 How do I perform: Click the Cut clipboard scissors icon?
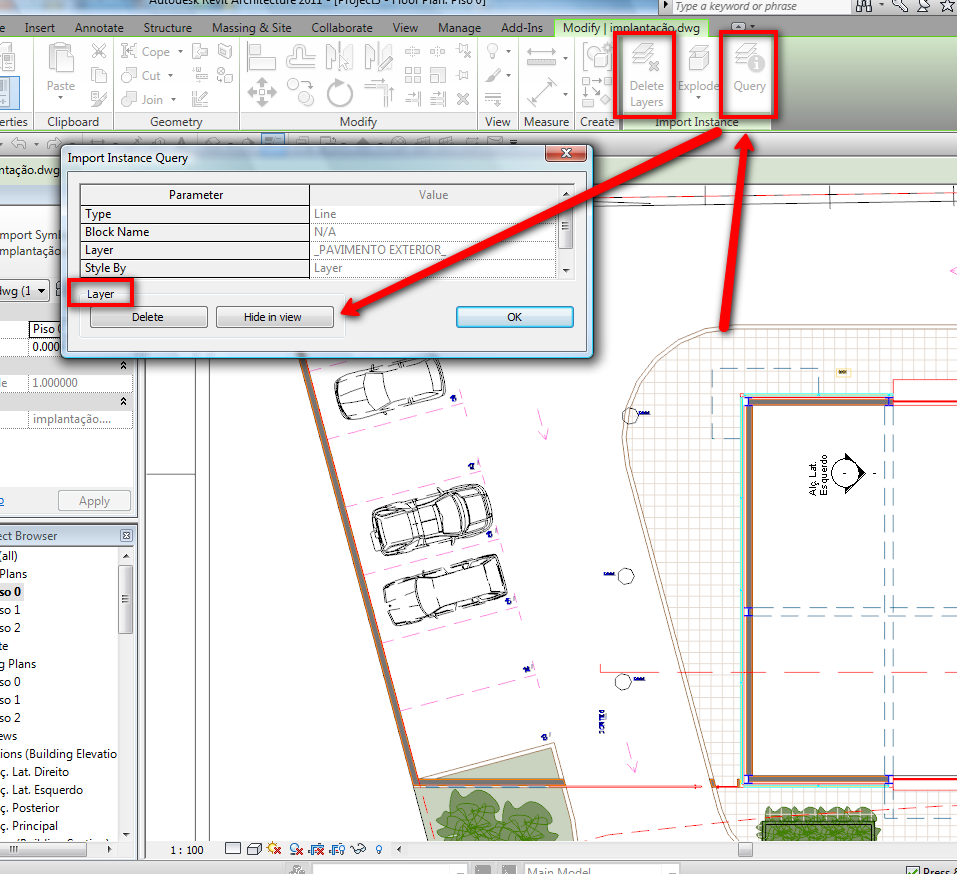pyautogui.click(x=99, y=51)
